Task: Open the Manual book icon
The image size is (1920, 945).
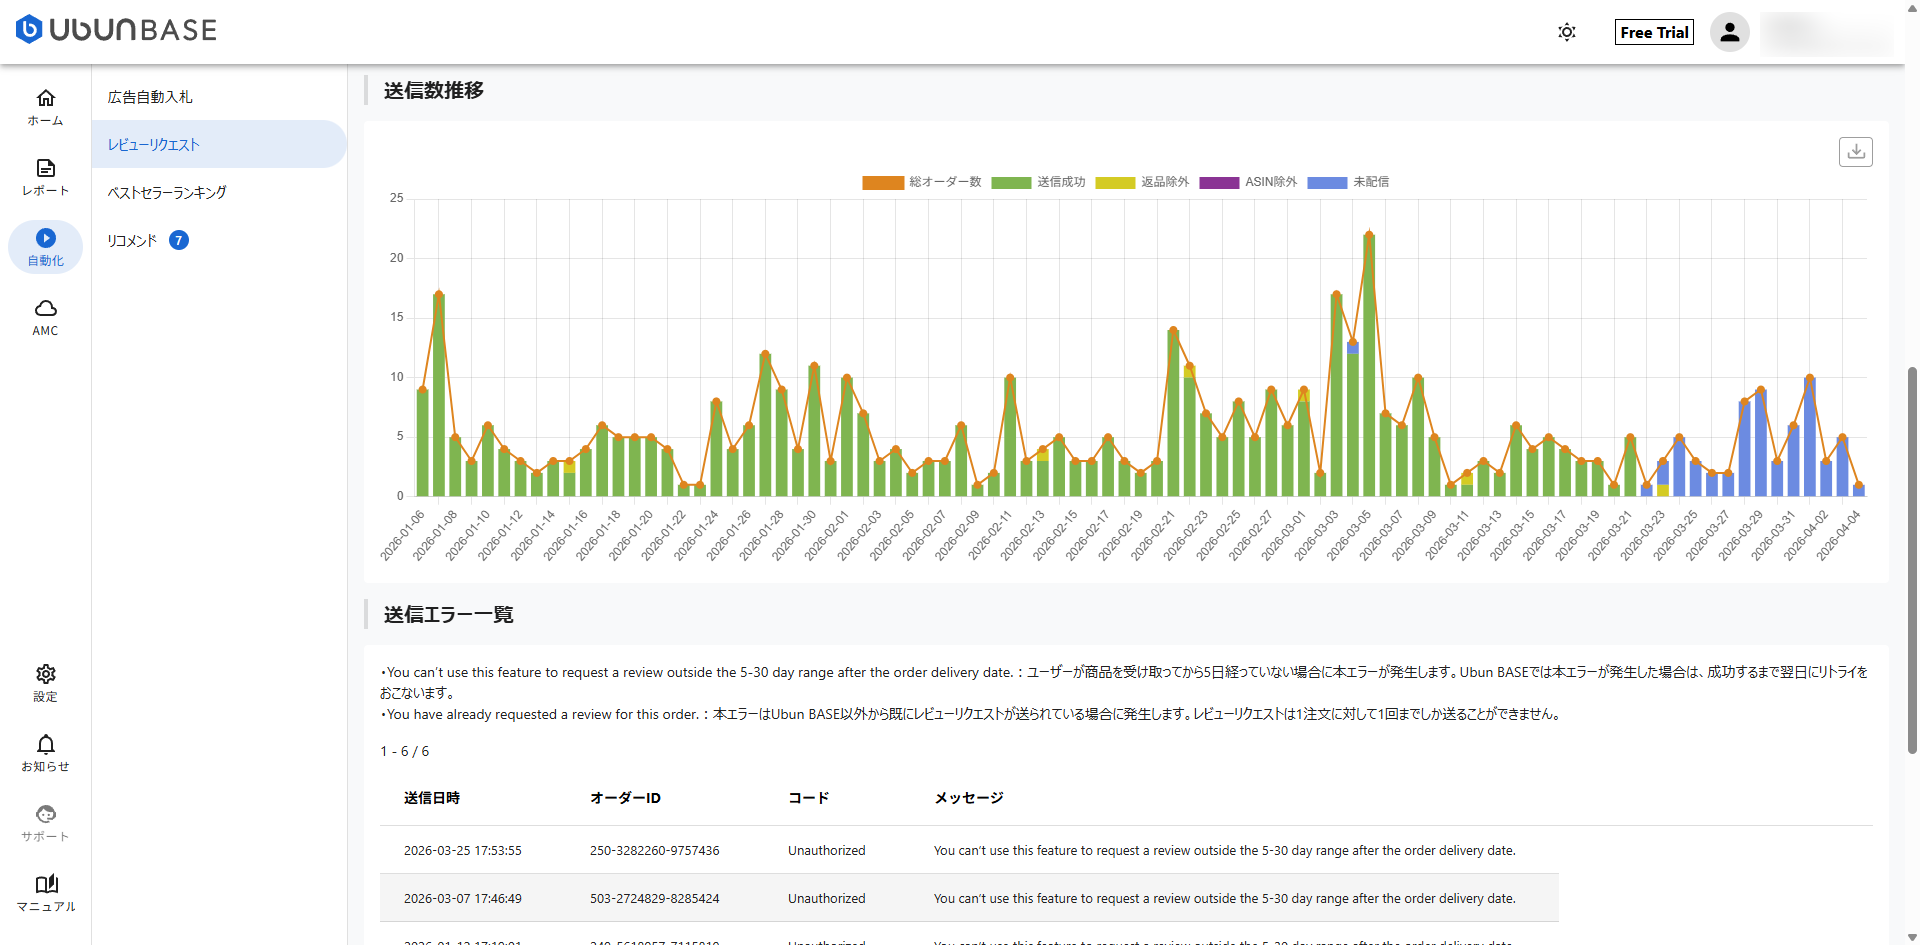Action: click(46, 884)
